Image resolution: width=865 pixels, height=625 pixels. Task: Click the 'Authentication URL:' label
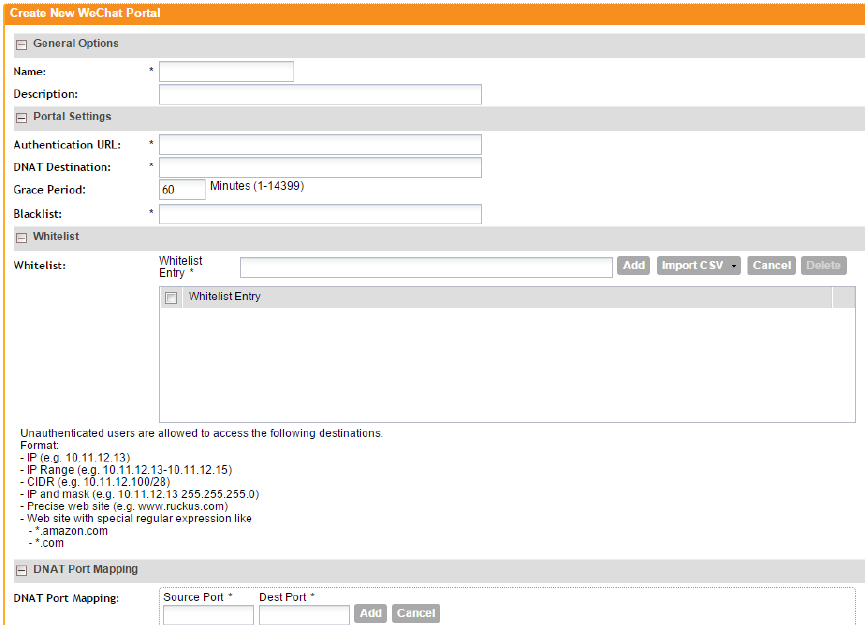[67, 145]
